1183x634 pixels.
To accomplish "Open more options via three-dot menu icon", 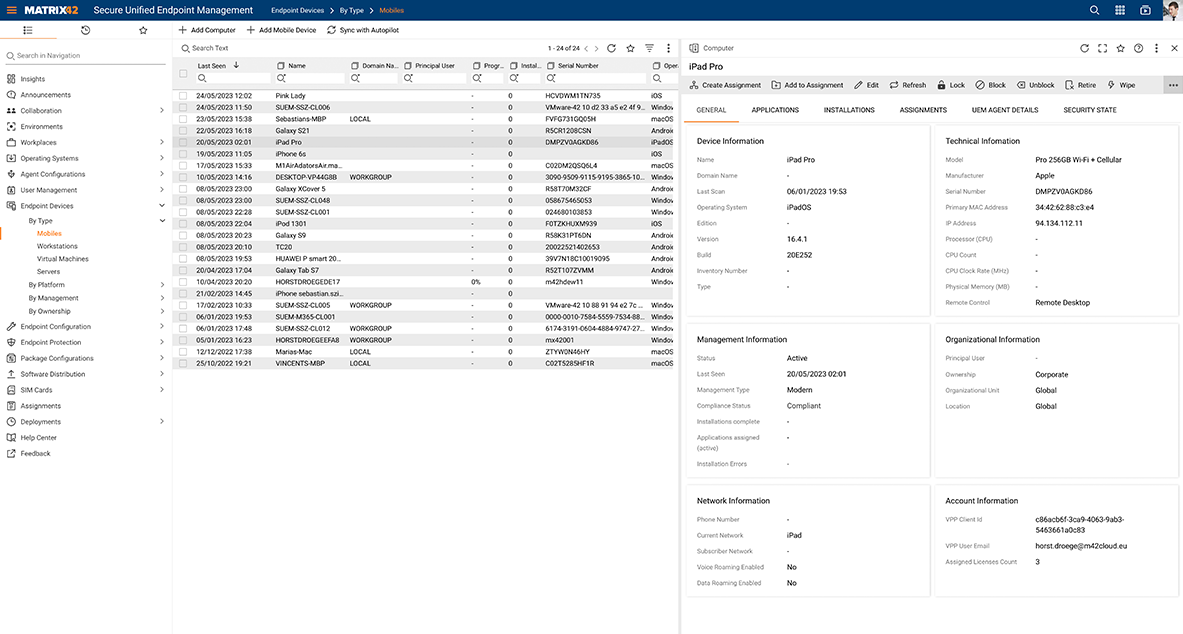I will pyautogui.click(x=1155, y=47).
